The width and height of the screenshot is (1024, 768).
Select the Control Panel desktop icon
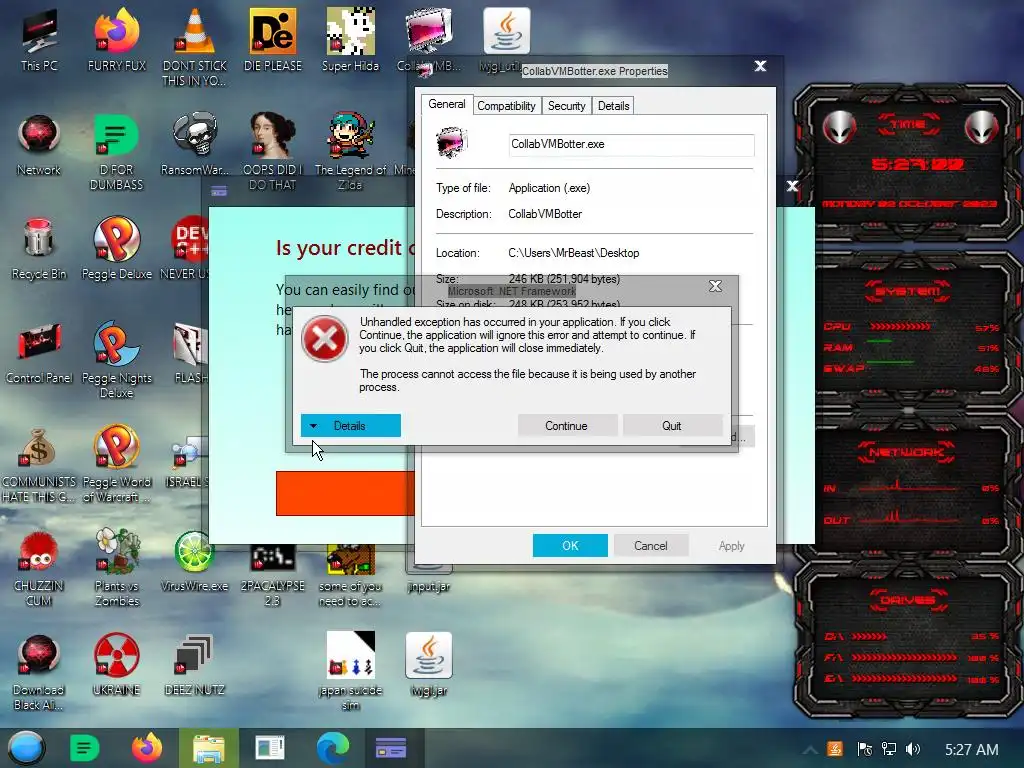tap(39, 353)
